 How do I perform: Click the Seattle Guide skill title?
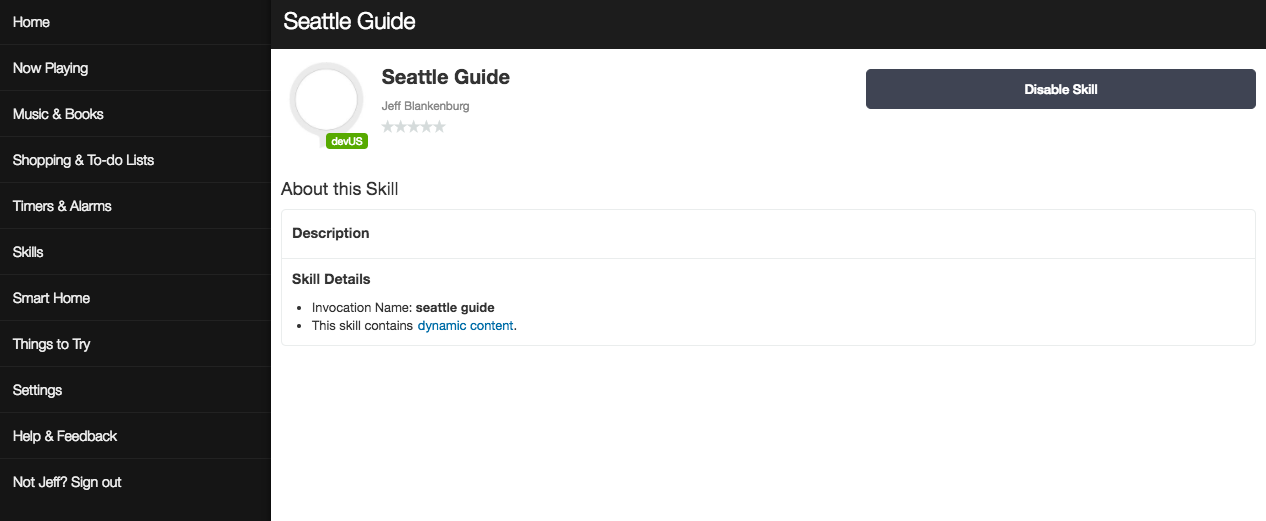[x=446, y=77]
